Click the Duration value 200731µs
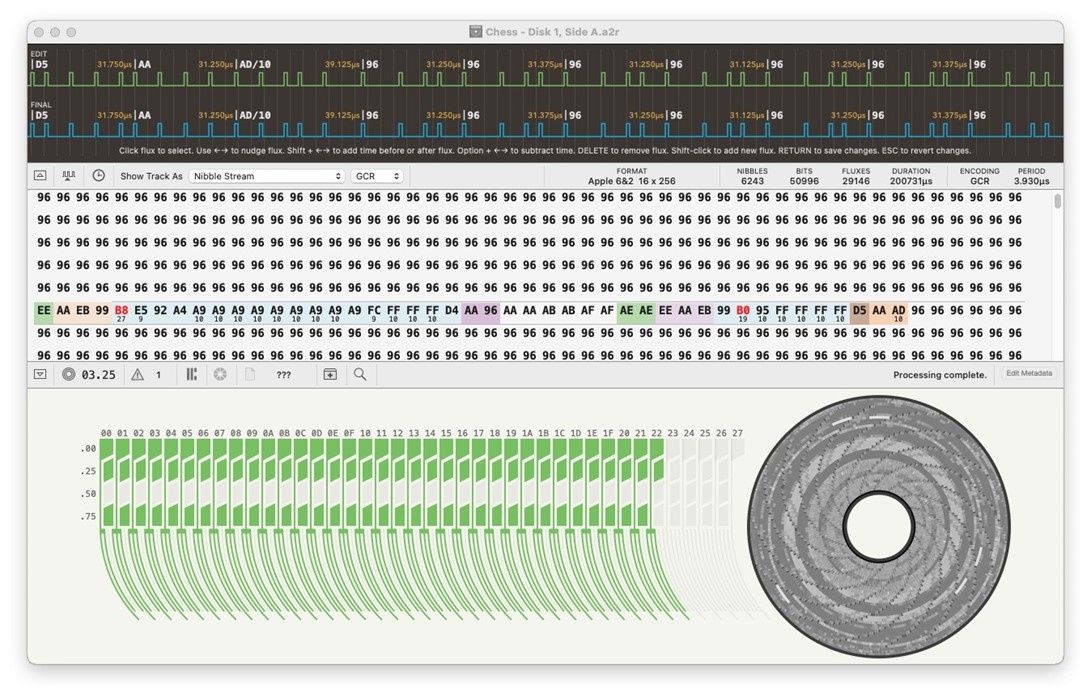 click(x=911, y=181)
